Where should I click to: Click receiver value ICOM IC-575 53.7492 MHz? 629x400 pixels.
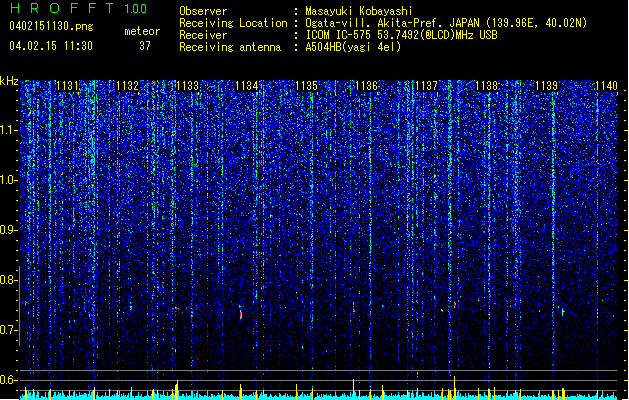(402, 35)
